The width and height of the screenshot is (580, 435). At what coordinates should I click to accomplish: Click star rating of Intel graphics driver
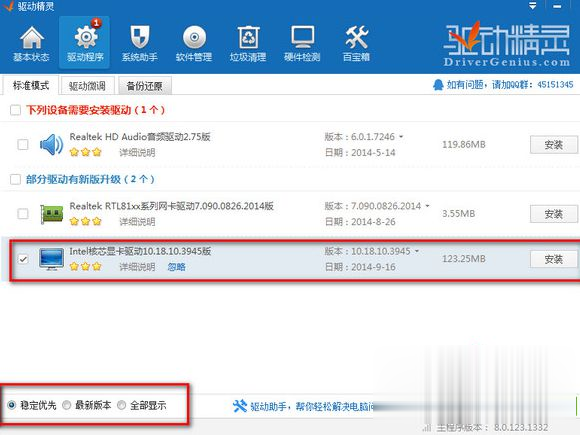pos(85,266)
